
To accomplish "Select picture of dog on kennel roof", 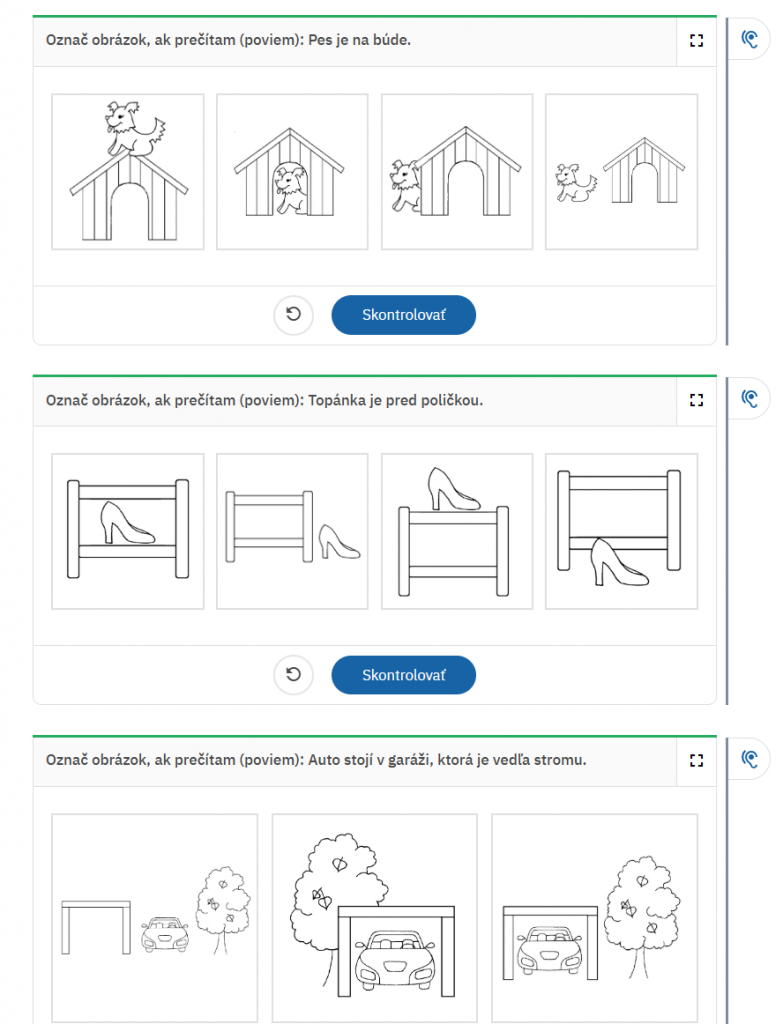I will point(128,172).
